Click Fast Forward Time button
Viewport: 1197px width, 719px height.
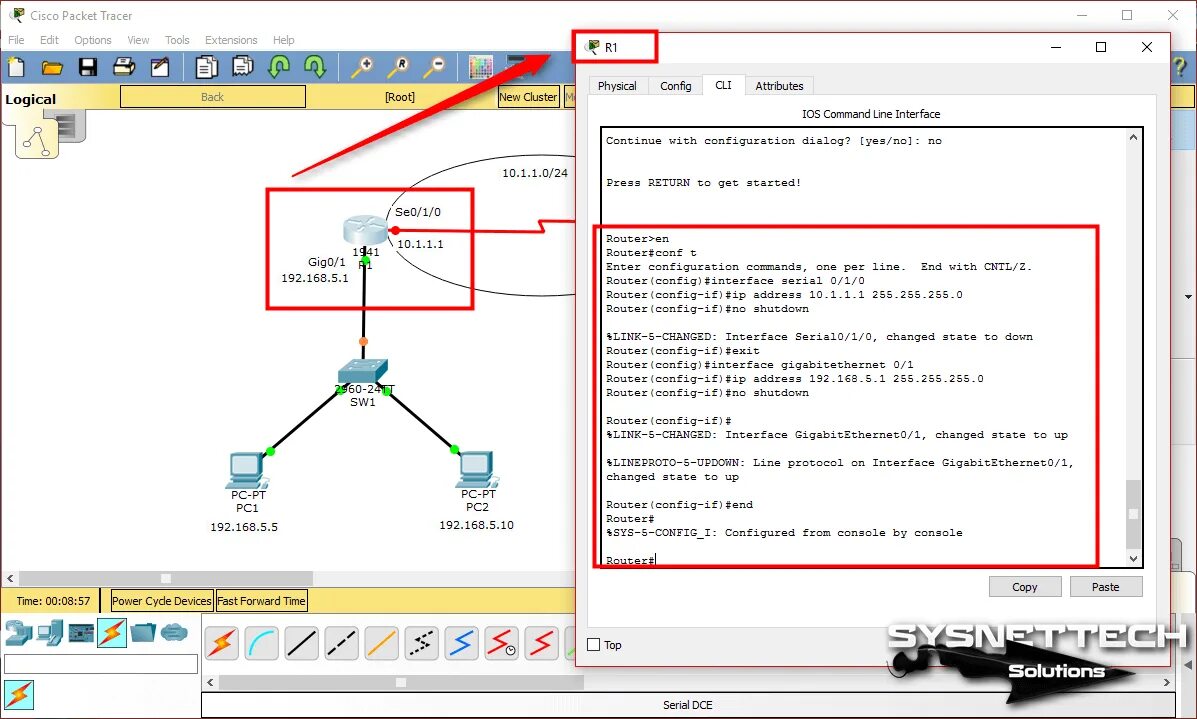[x=261, y=601]
